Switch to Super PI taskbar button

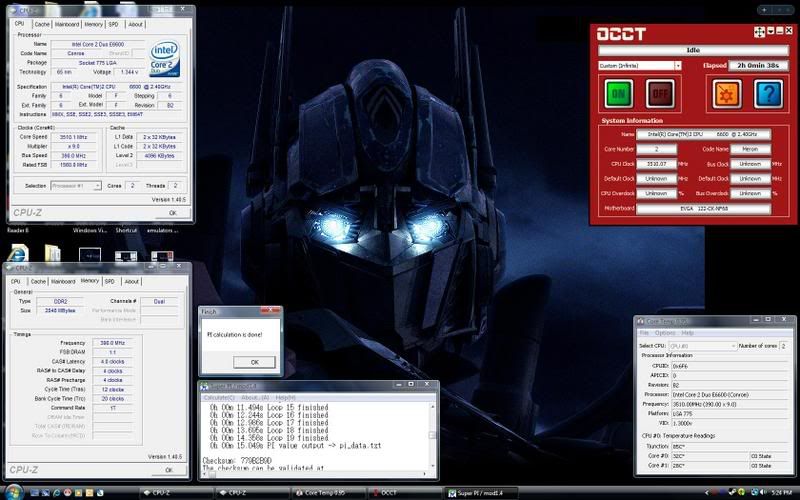(x=481, y=493)
